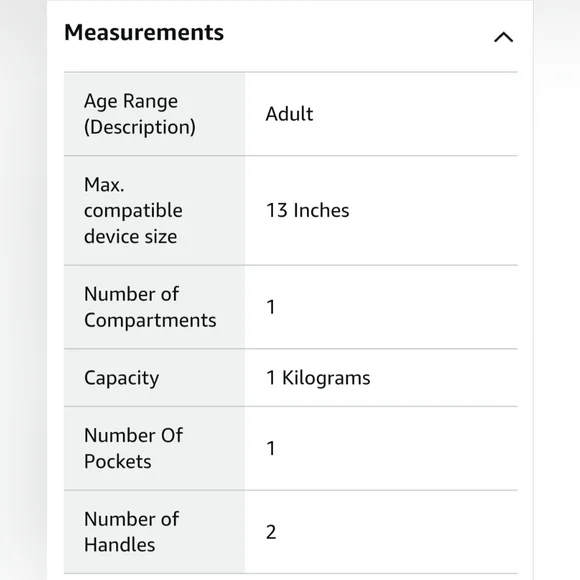This screenshot has width=580, height=580.
Task: Select the Number Of Pockets label
Action: pos(133,448)
